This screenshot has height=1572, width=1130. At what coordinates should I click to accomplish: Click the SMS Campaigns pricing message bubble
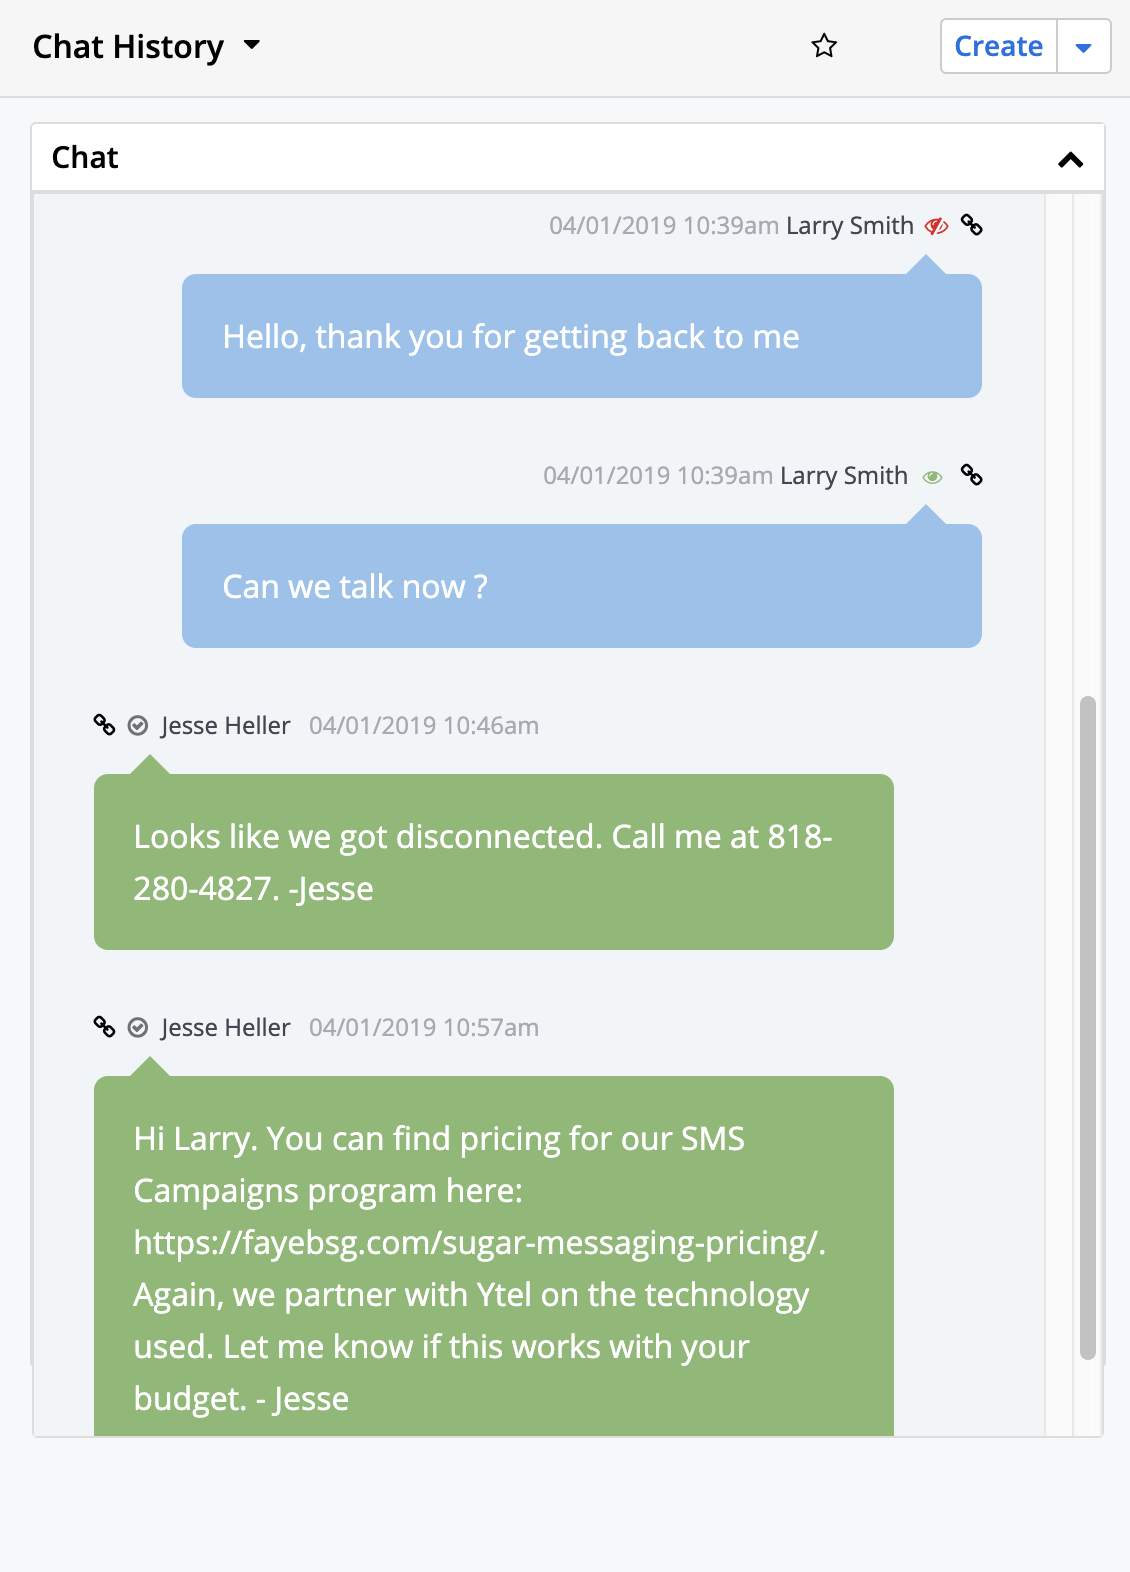point(494,1256)
